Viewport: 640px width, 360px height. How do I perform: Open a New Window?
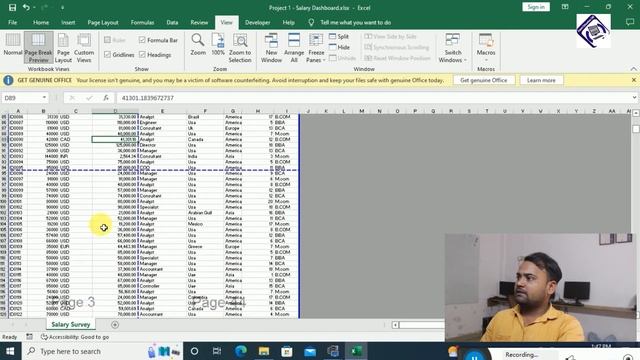pos(271,48)
